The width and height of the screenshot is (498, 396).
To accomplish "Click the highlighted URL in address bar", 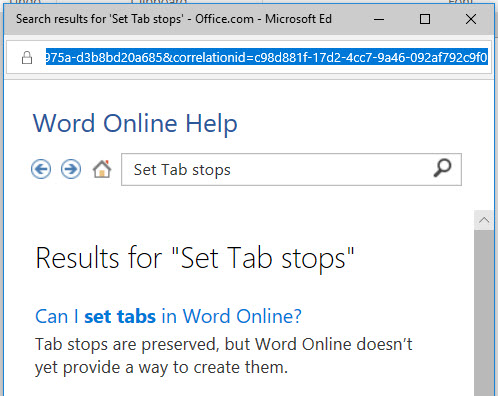I will [267, 57].
